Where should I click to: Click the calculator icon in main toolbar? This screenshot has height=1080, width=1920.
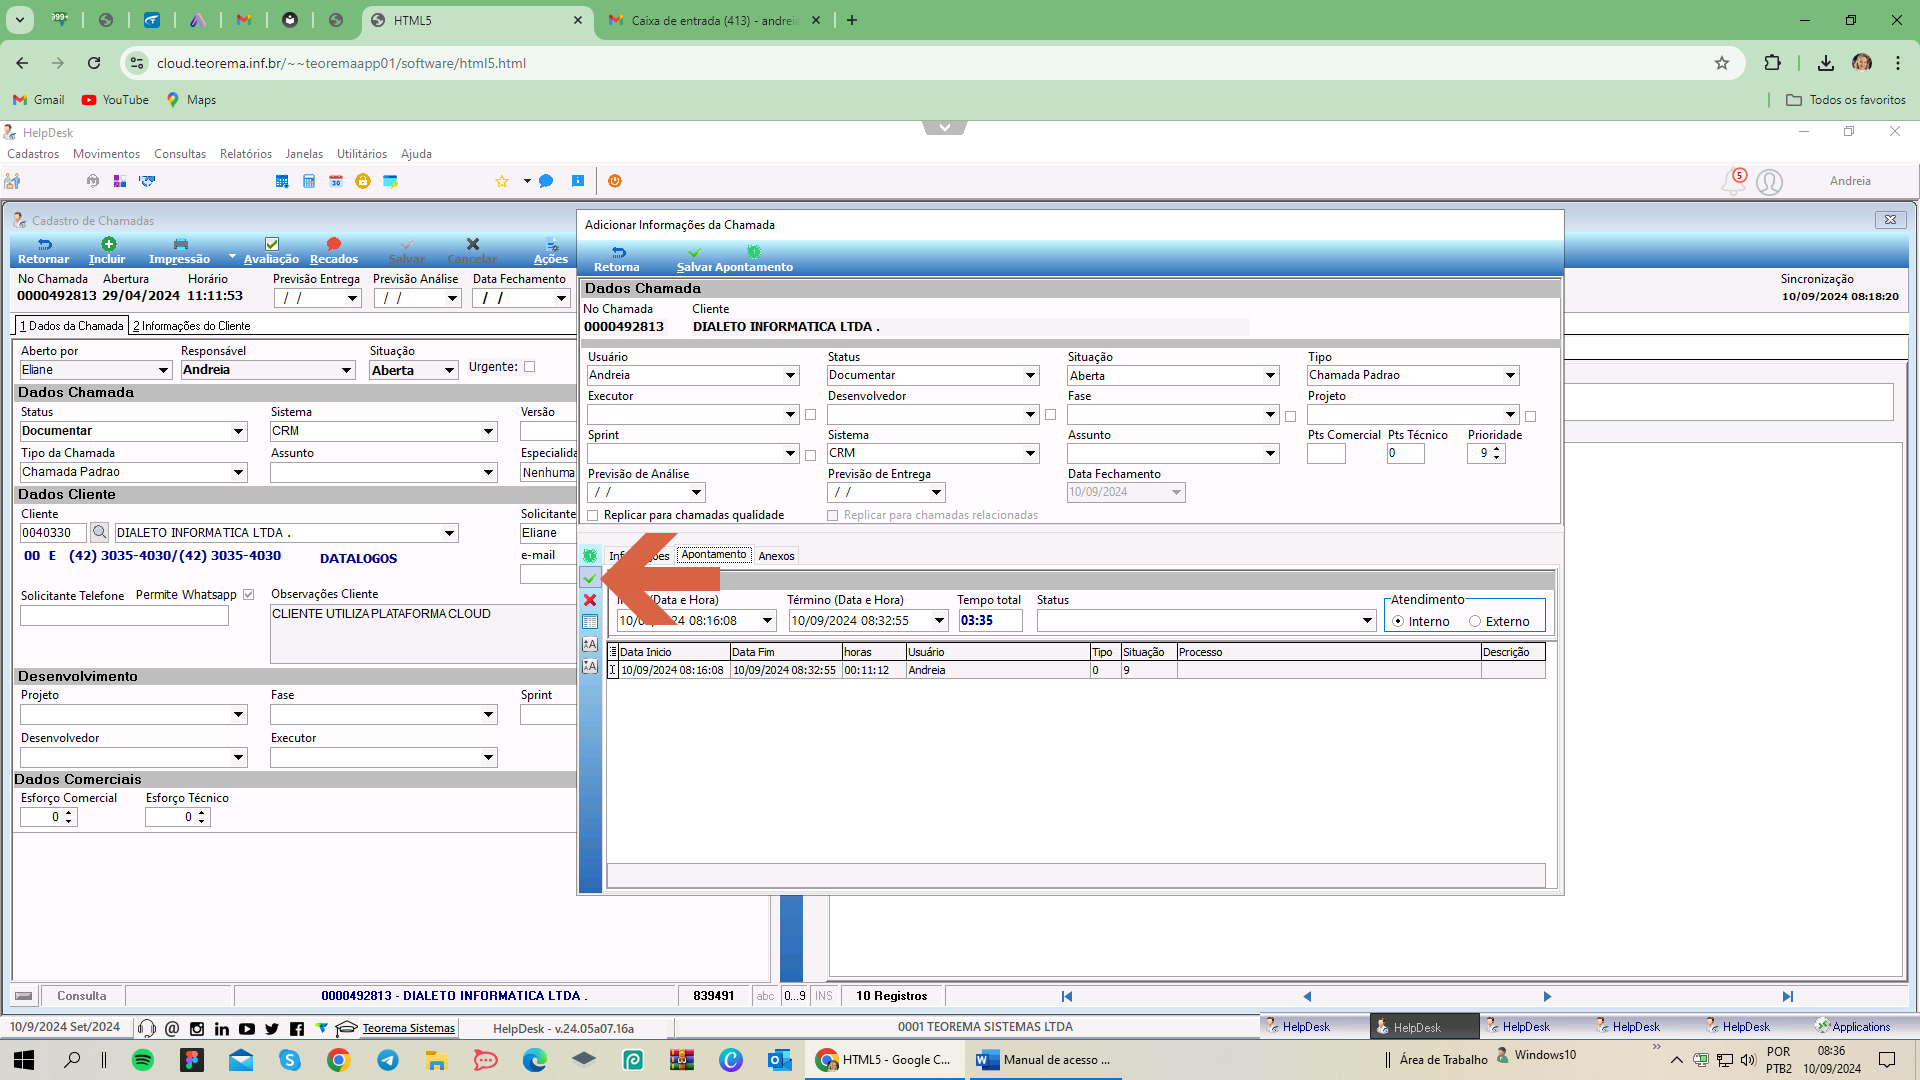click(x=309, y=181)
